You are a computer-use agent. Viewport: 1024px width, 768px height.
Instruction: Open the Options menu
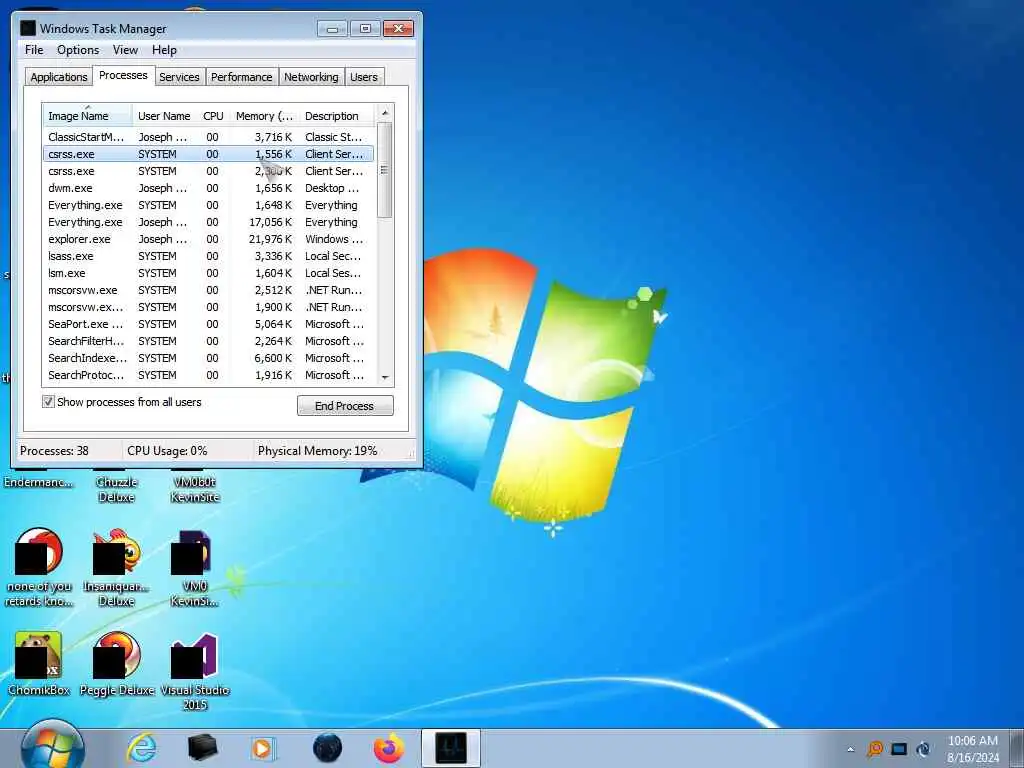tap(78, 50)
